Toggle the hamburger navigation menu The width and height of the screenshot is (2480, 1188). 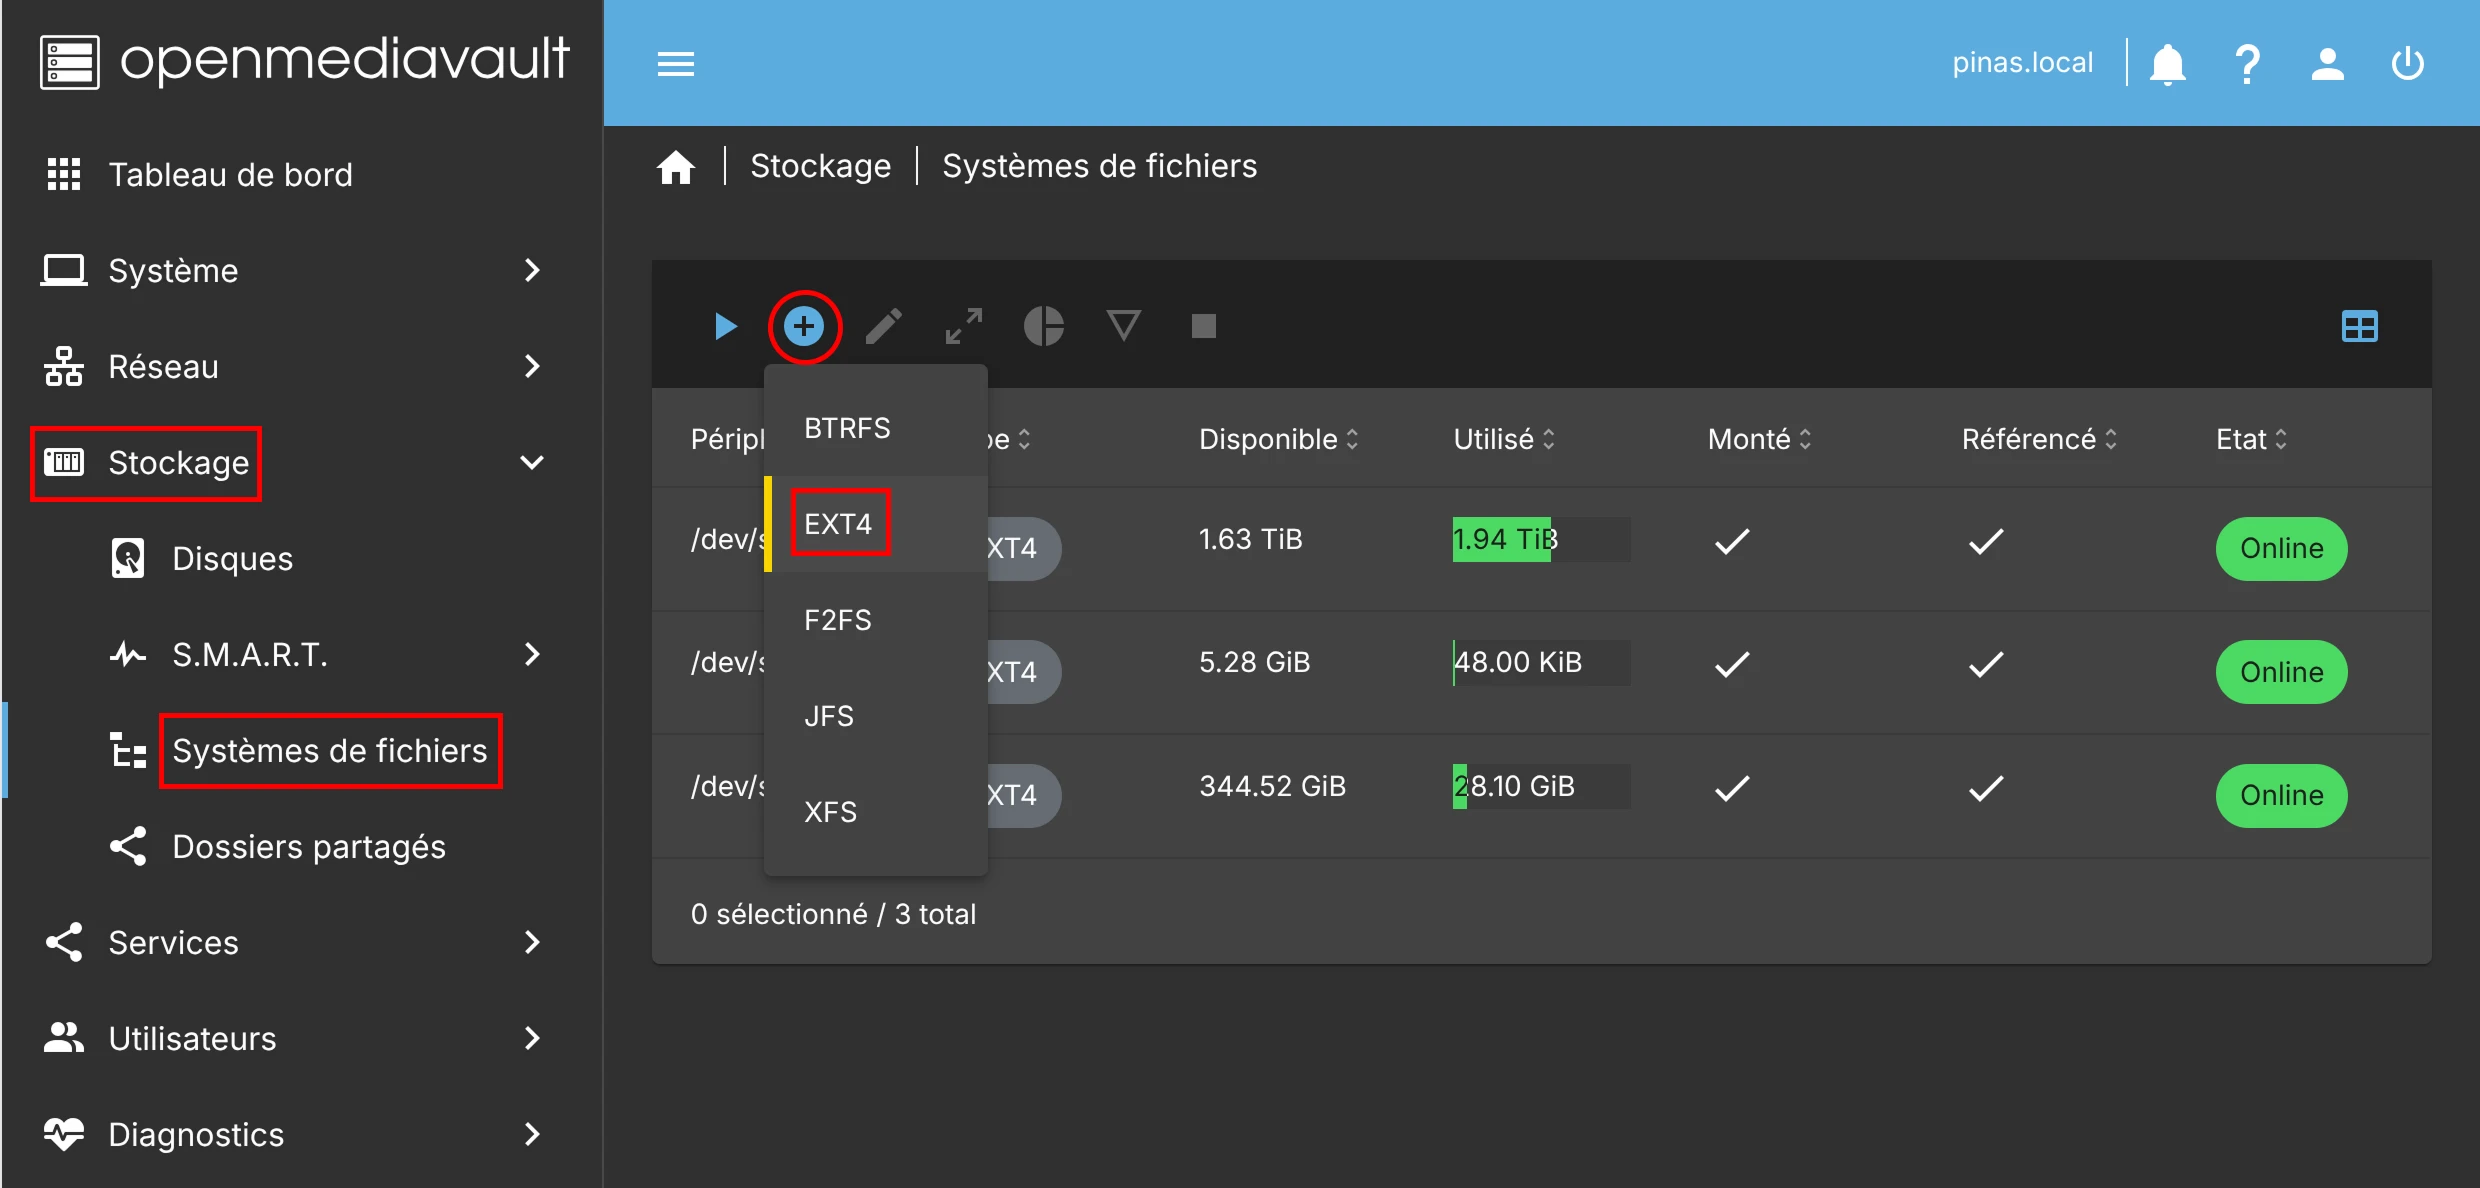[676, 64]
